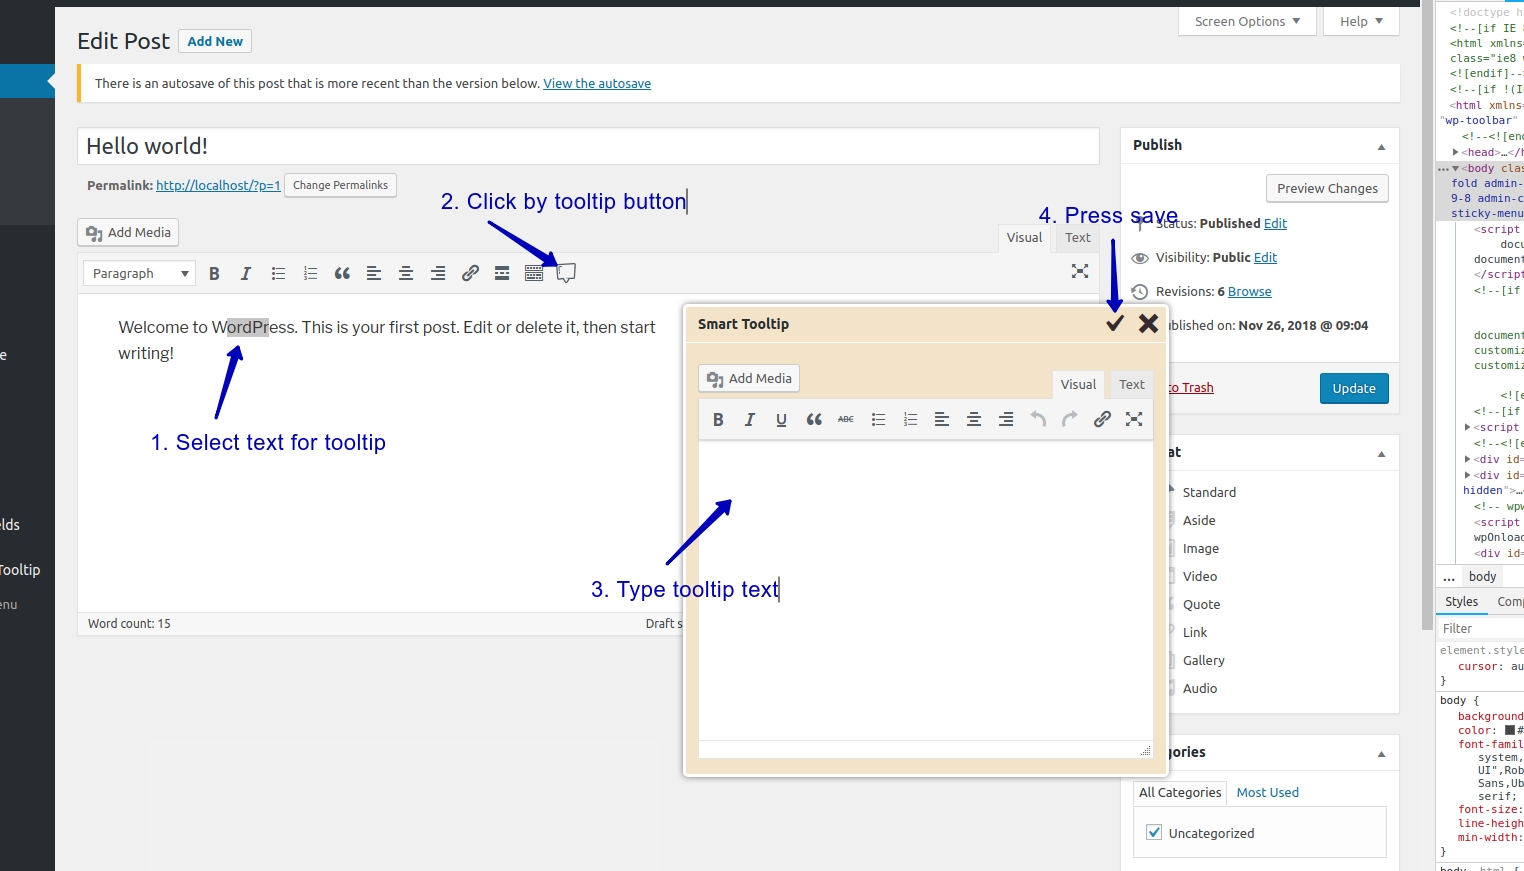Align right in main editor toolbar
This screenshot has width=1524, height=871.
coord(438,273)
